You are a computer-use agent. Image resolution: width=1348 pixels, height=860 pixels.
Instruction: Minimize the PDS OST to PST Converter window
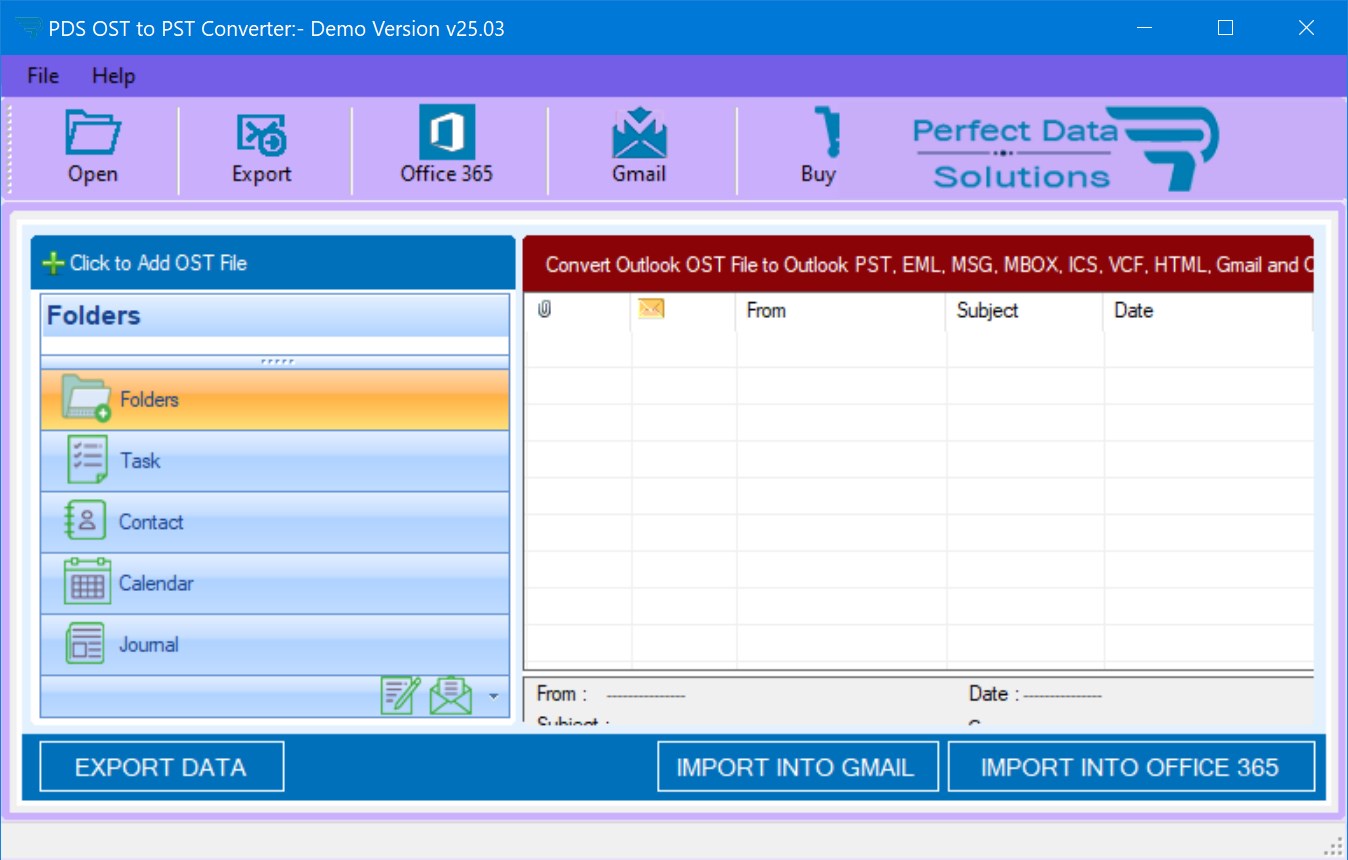(1145, 28)
